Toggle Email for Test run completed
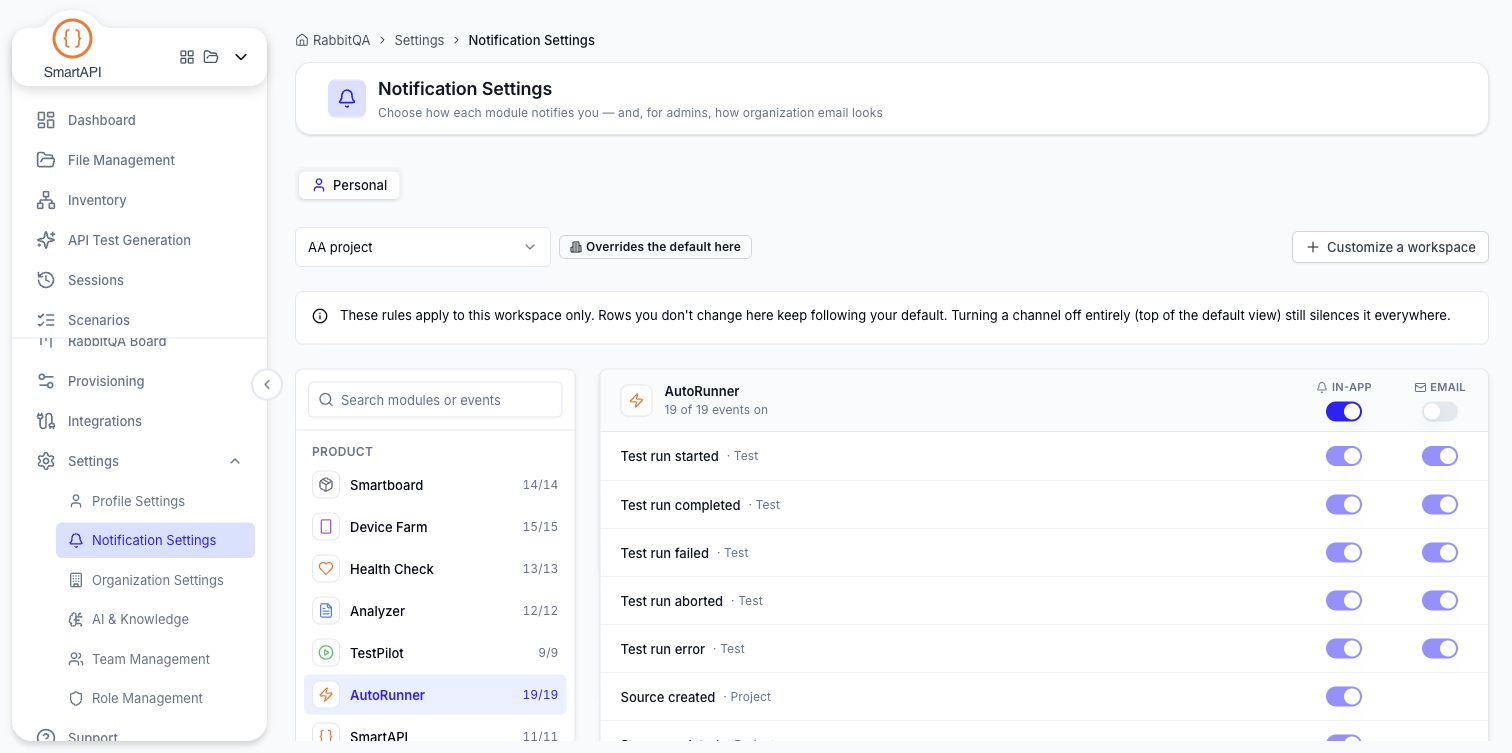The image size is (1512, 753). click(1440, 505)
